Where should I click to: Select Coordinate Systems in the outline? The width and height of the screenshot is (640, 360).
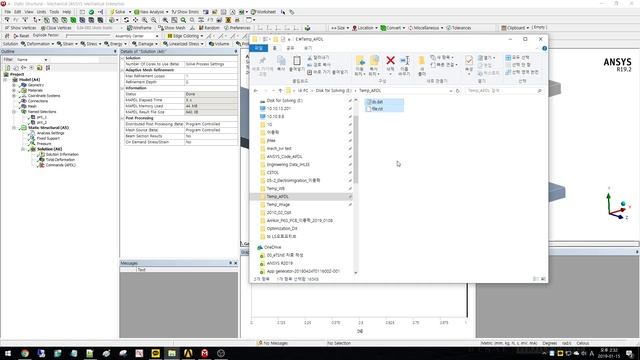point(44,96)
